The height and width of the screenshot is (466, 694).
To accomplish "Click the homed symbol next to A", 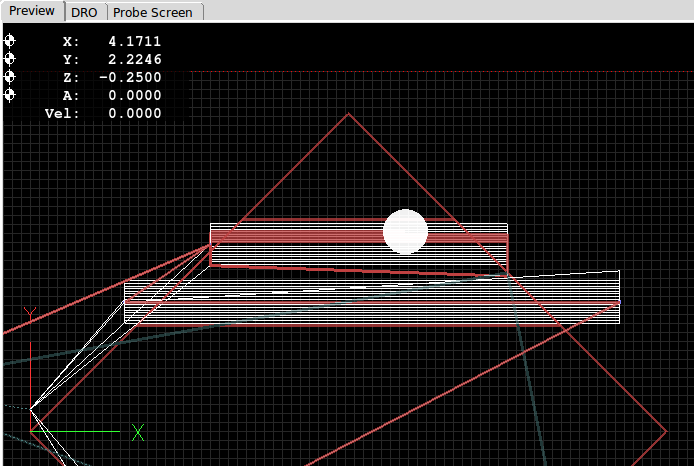I will pyautogui.click(x=10, y=95).
